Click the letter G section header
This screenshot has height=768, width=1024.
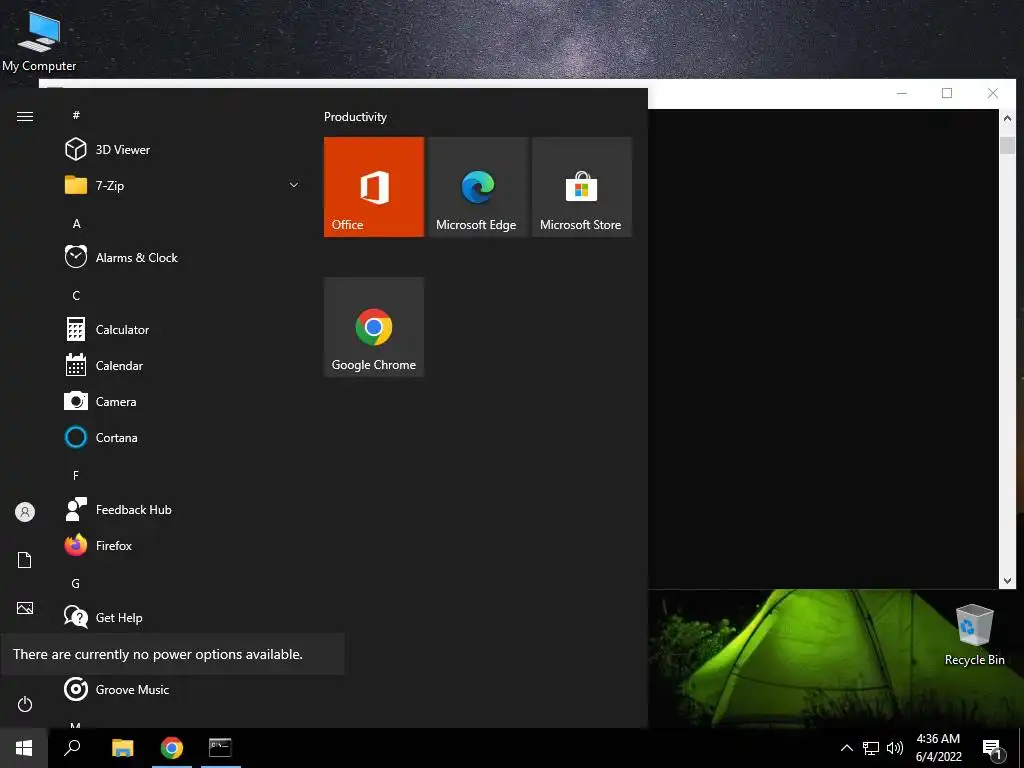pyautogui.click(x=76, y=583)
